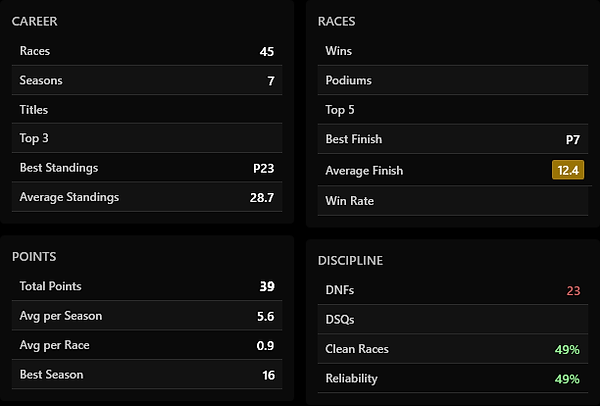
Task: Click the Titles row in Career
Action: tap(147, 110)
